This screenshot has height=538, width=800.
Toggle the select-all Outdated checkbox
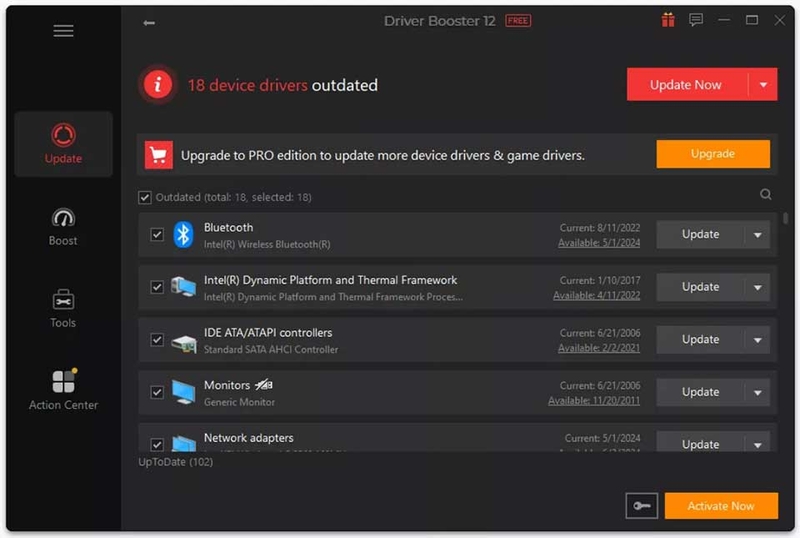pos(145,198)
